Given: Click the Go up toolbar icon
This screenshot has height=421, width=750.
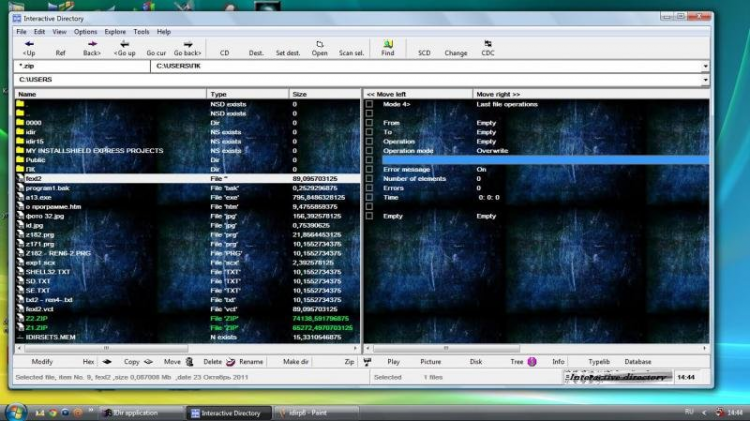Looking at the screenshot, I should [x=124, y=44].
